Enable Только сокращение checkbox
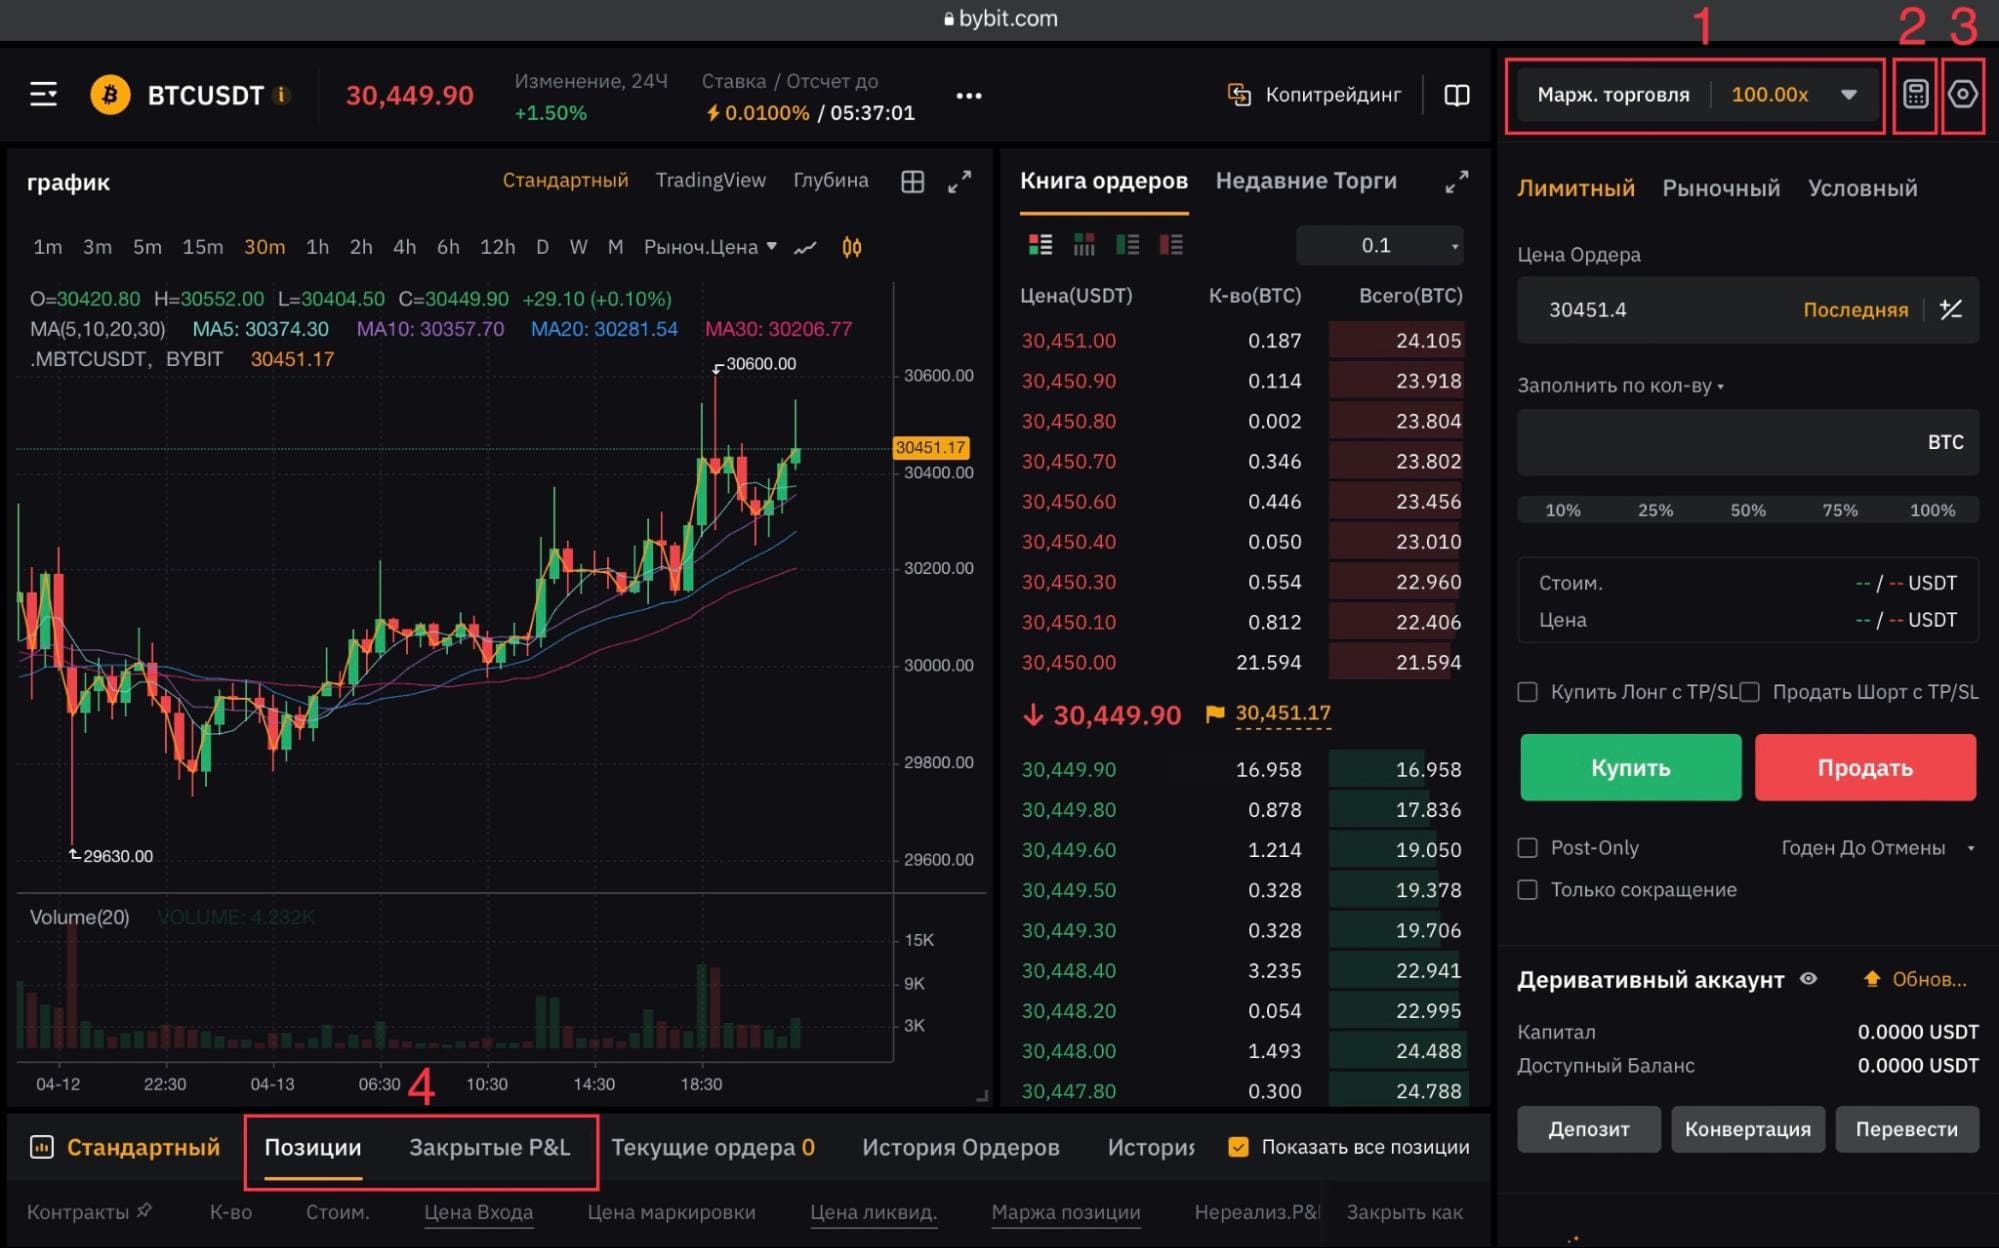1999x1248 pixels. click(x=1527, y=890)
